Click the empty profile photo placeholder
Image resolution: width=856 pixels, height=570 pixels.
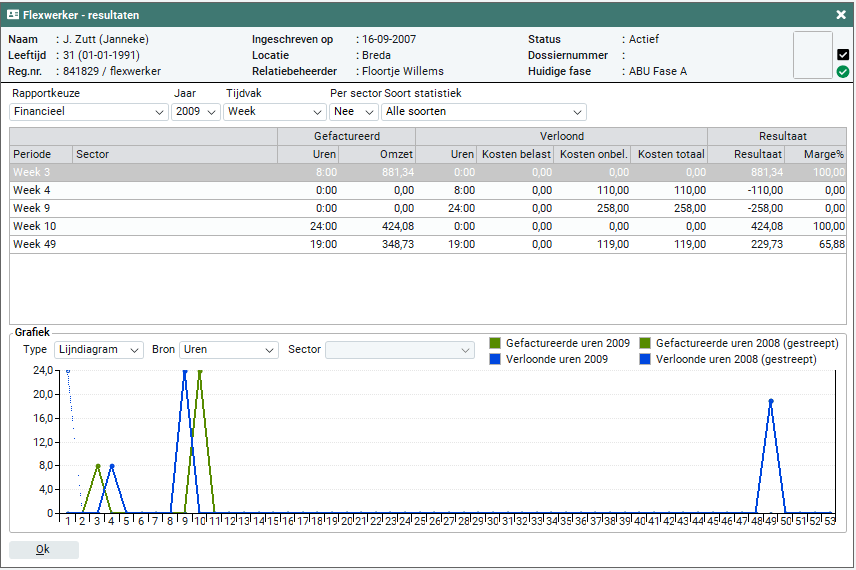pyautogui.click(x=812, y=55)
